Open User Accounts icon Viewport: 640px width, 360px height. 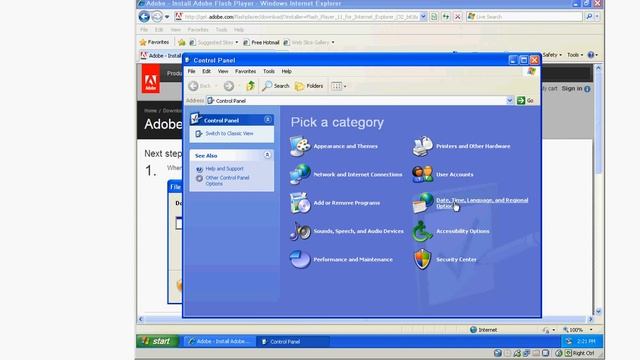pyautogui.click(x=422, y=174)
